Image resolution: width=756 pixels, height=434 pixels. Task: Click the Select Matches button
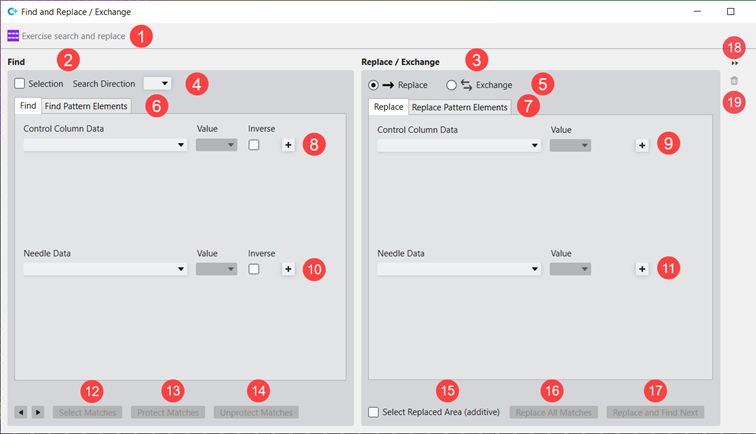[88, 412]
